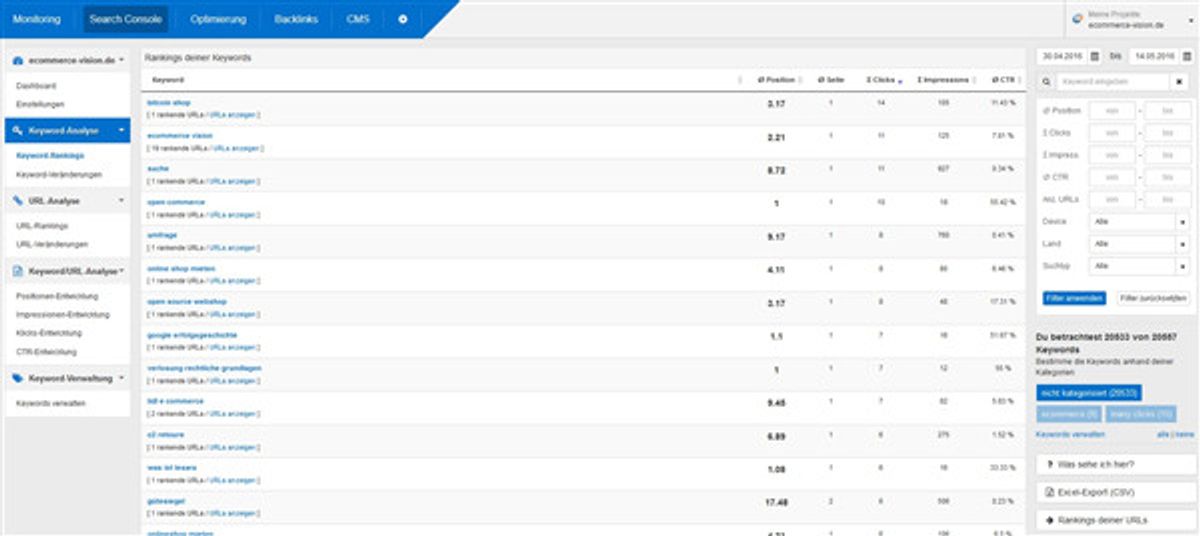Screen dimensions: 1200x536
Task: Open Klicks-Entwicklung in the sidebar
Action: pyautogui.click(x=49, y=332)
